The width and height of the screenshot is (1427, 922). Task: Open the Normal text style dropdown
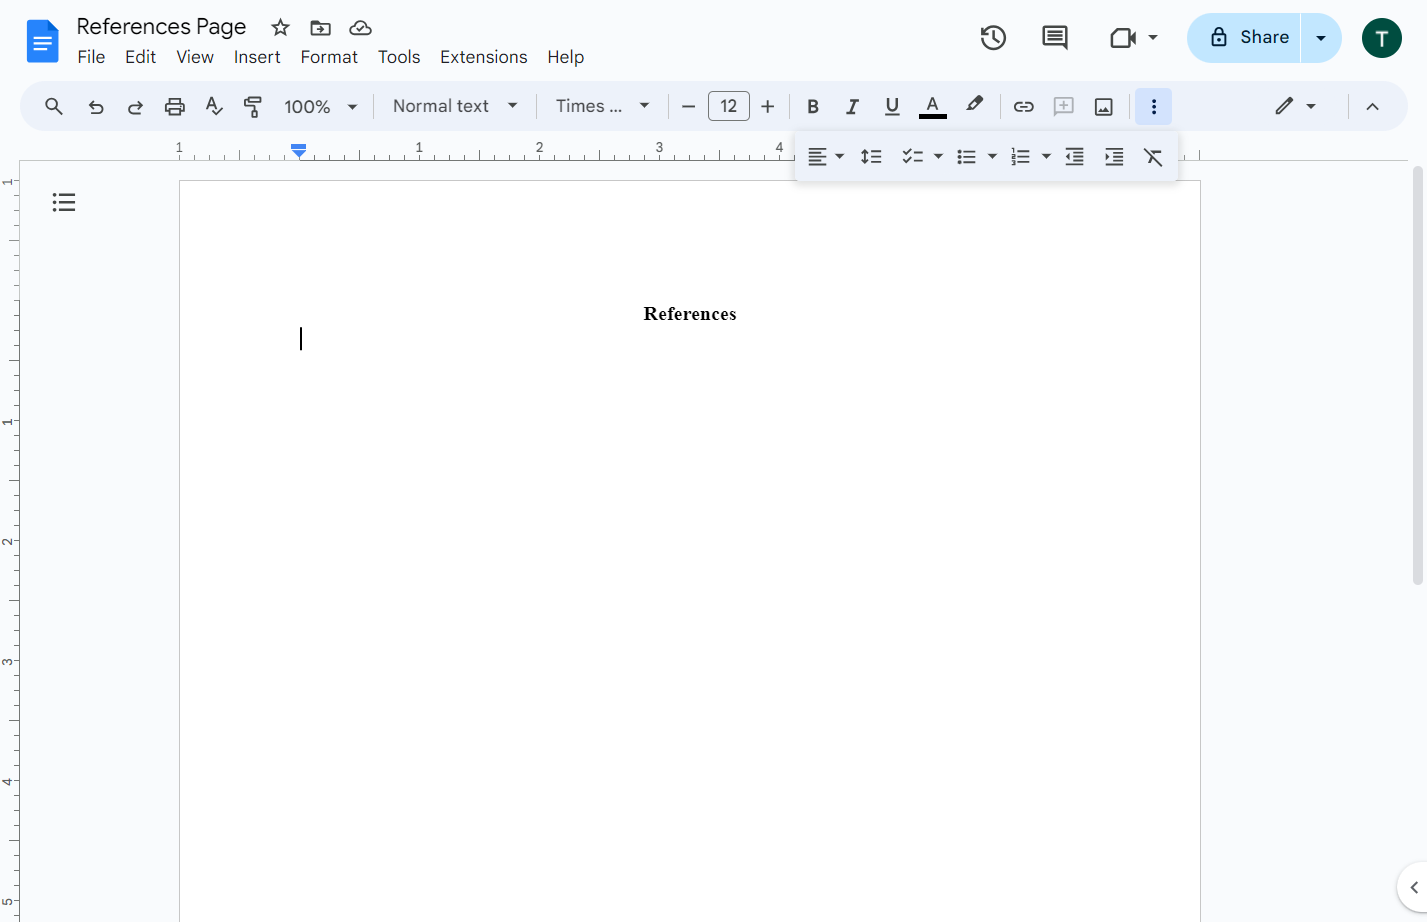(x=455, y=106)
